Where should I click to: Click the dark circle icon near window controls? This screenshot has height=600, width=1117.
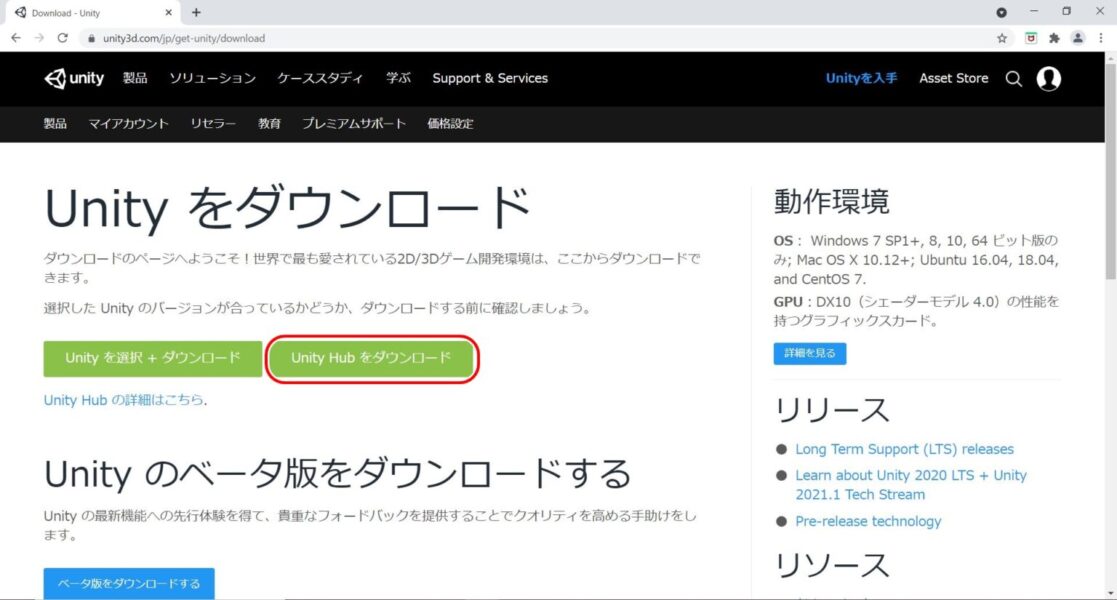coord(1002,12)
